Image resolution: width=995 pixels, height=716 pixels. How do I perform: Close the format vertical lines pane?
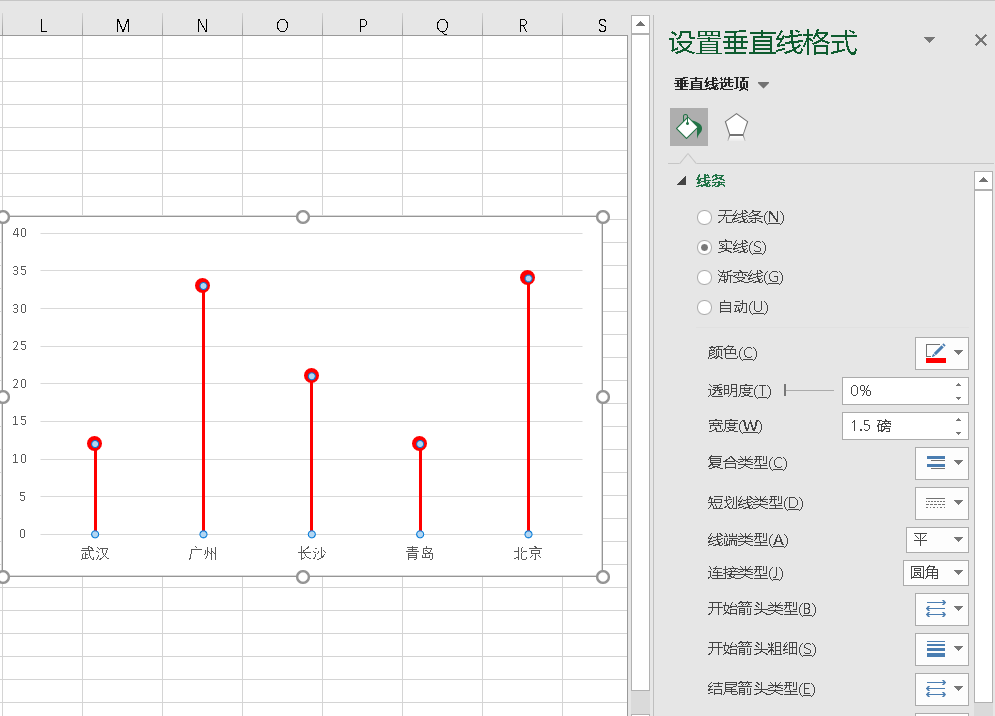(x=980, y=41)
